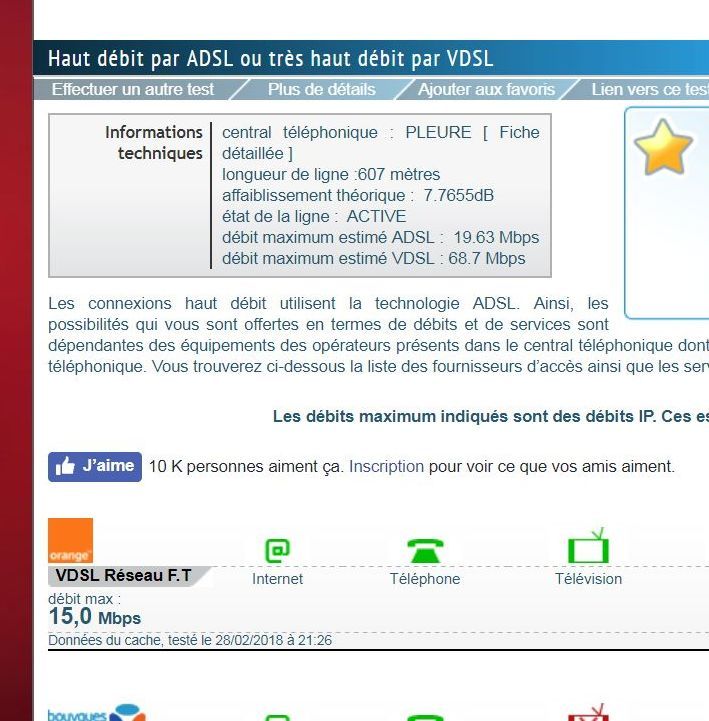Screen dimensions: 709x721
Task: Click the 'Informations techniques' heading
Action: pos(154,143)
